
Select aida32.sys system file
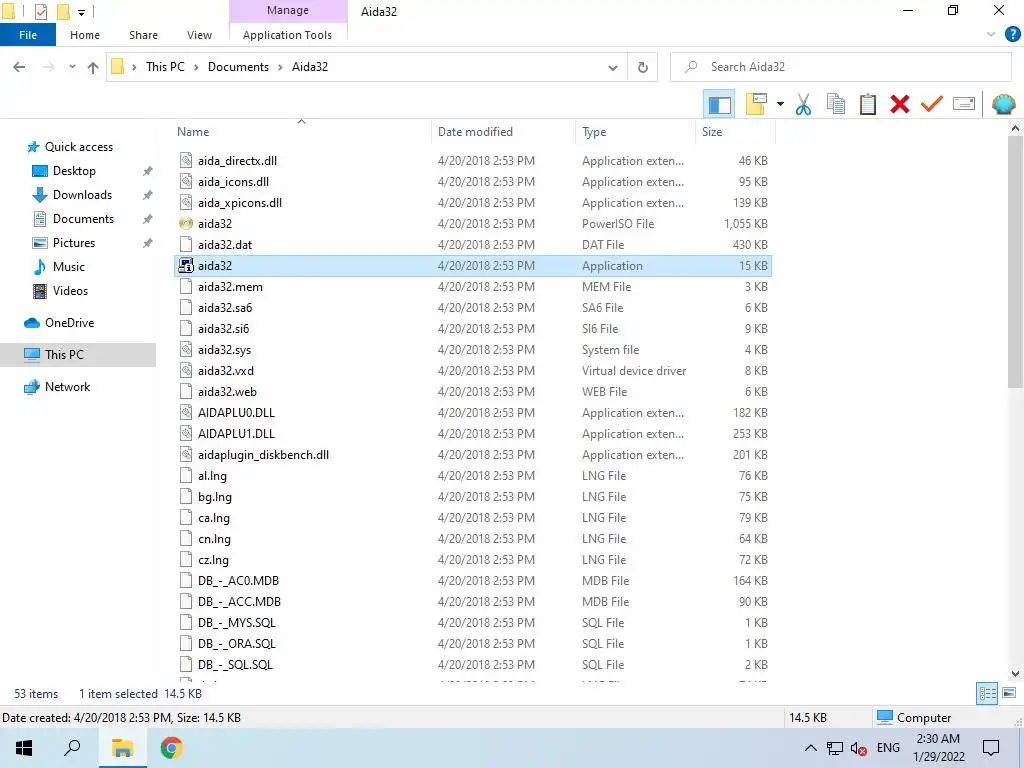pos(224,350)
